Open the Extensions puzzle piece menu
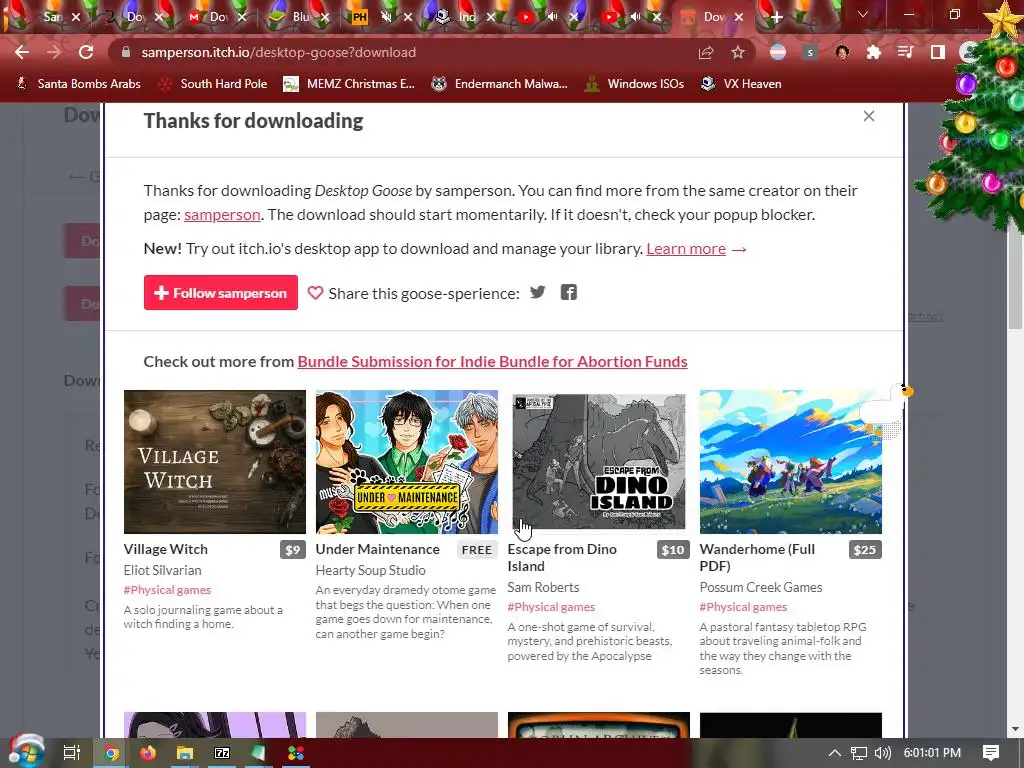The image size is (1024, 768). (874, 52)
